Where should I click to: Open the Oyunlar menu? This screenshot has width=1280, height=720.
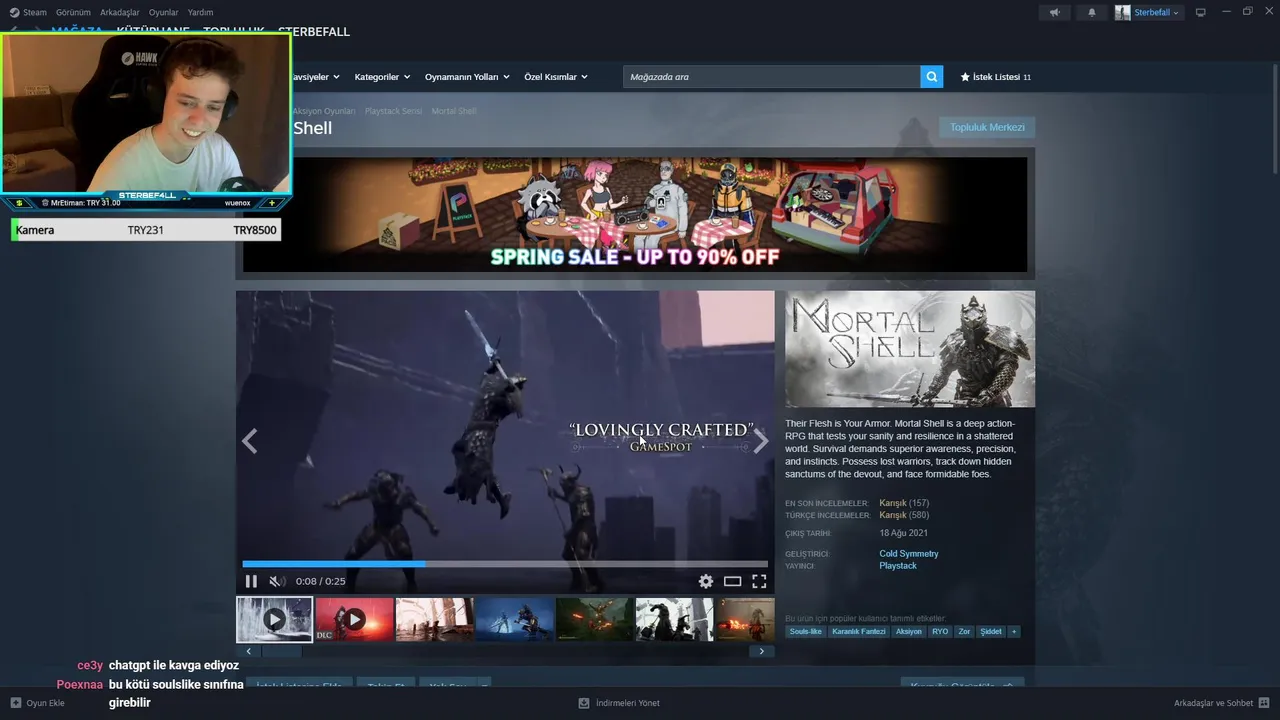click(x=163, y=12)
